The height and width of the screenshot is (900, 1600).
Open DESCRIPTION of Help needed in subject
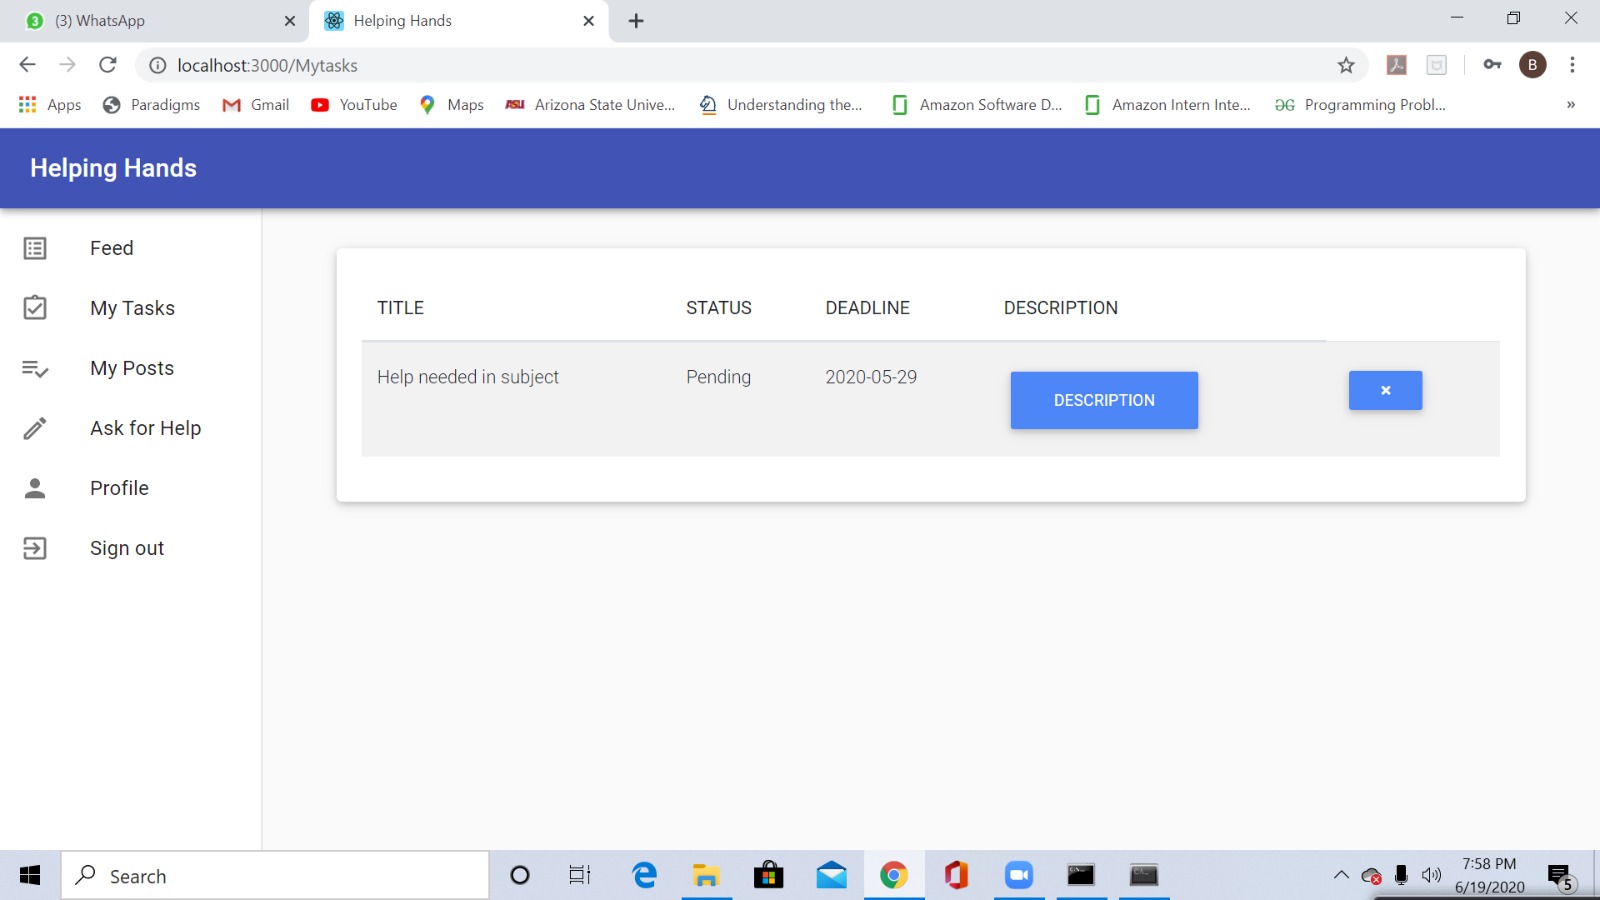pyautogui.click(x=1104, y=400)
